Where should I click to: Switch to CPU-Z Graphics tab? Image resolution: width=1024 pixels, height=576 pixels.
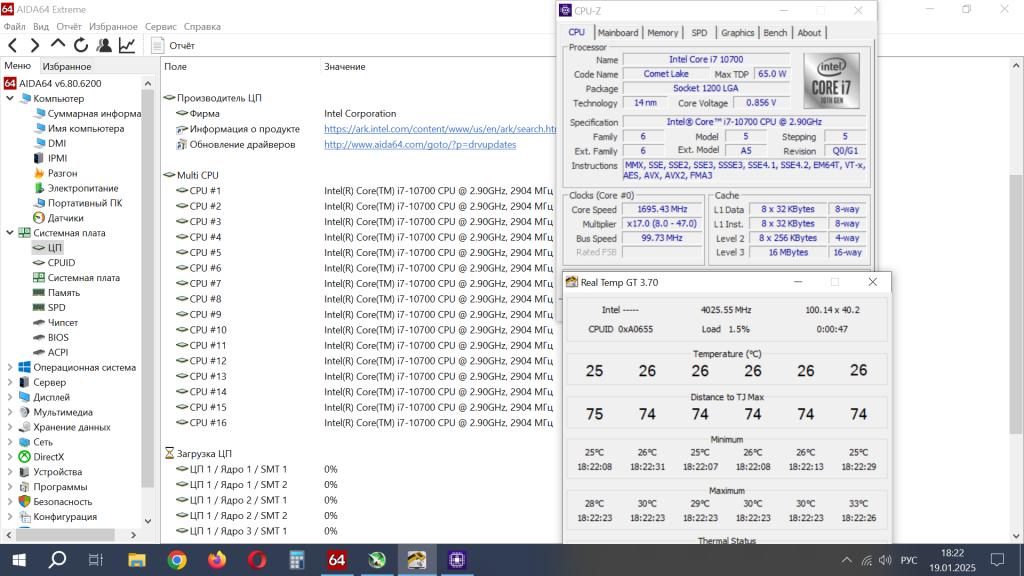pyautogui.click(x=737, y=33)
